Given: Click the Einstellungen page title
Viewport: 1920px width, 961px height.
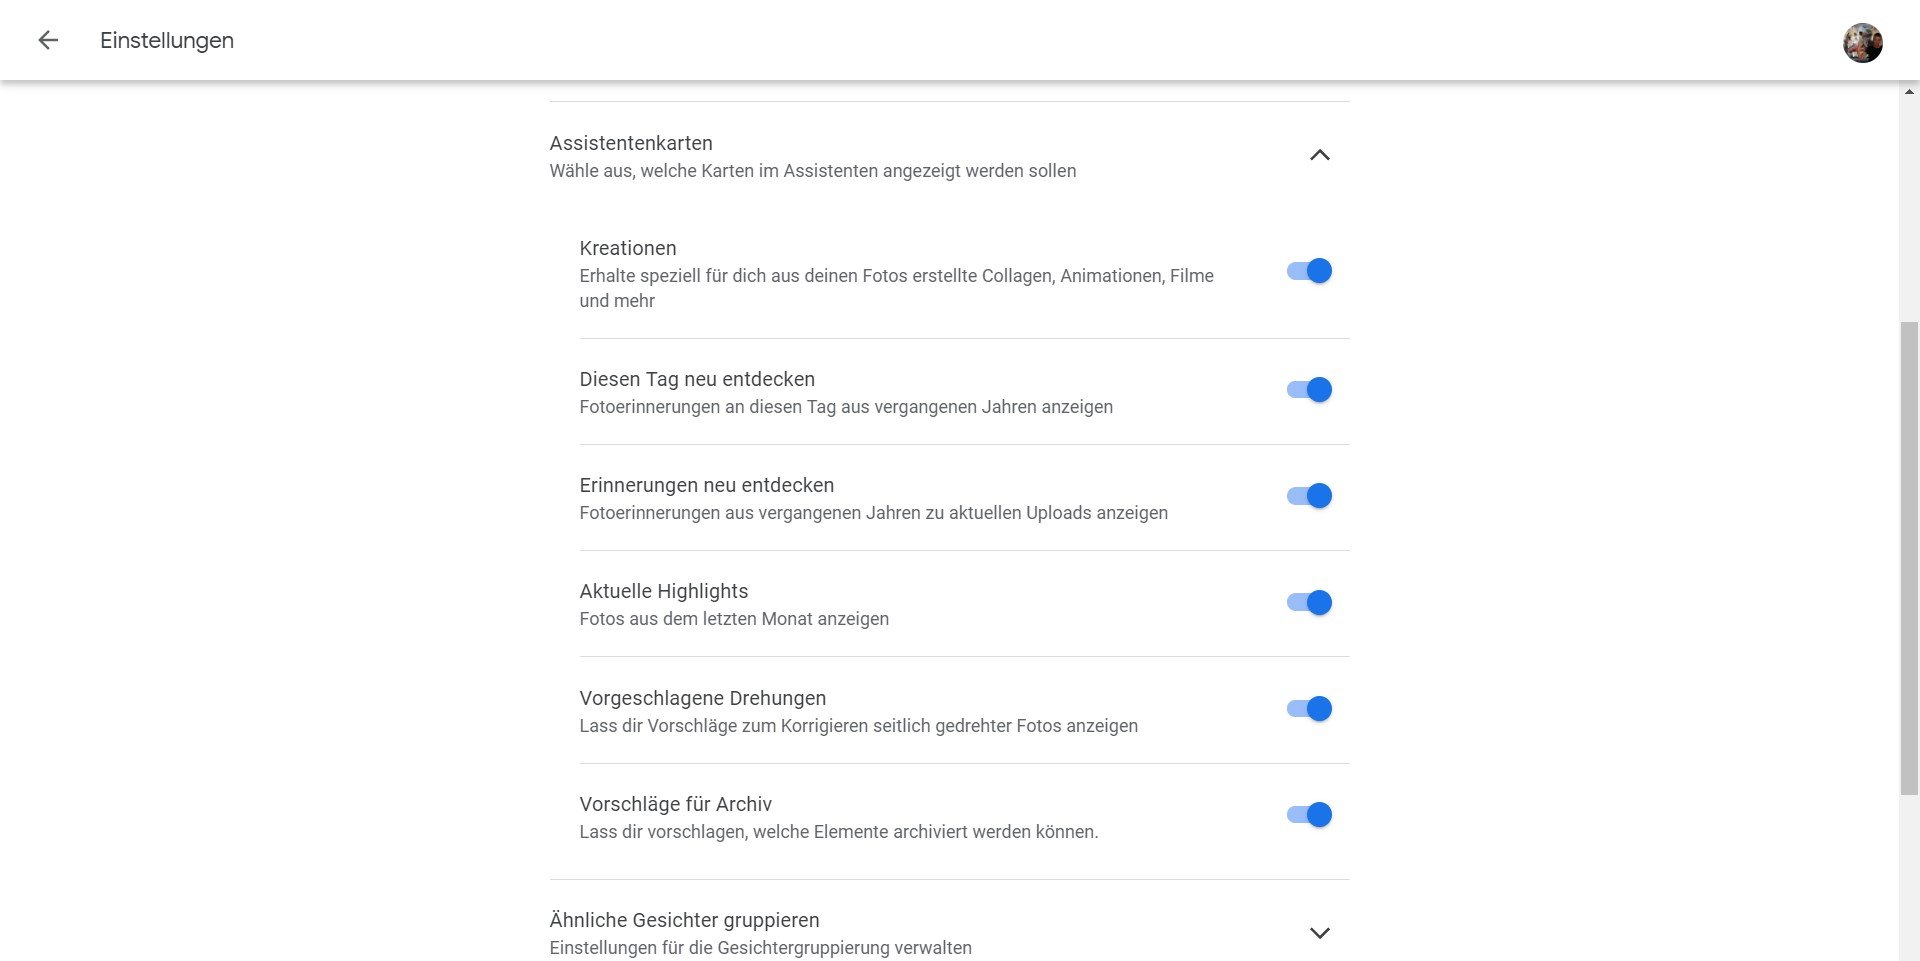Looking at the screenshot, I should click(x=167, y=41).
